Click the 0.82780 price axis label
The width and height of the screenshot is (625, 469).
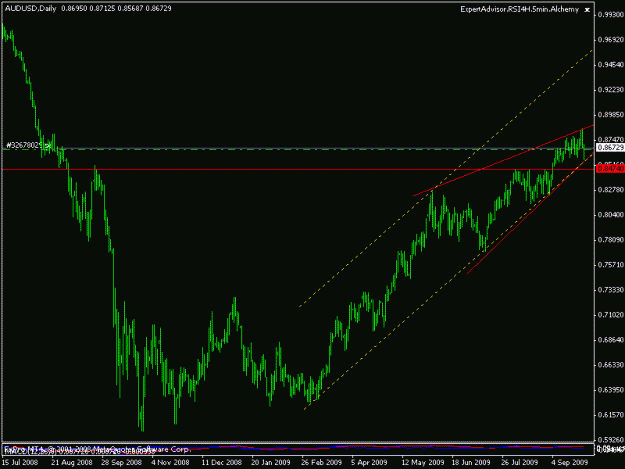pos(611,190)
